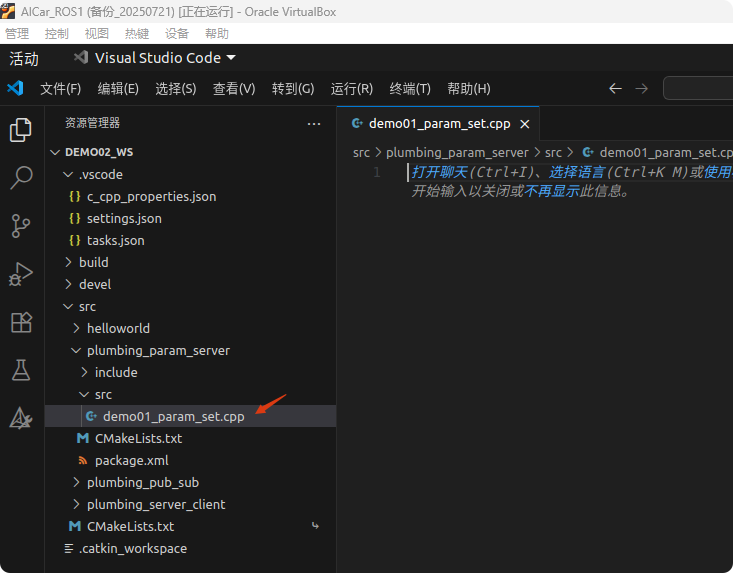Click 打开聊天 link in editor hint

click(439, 172)
